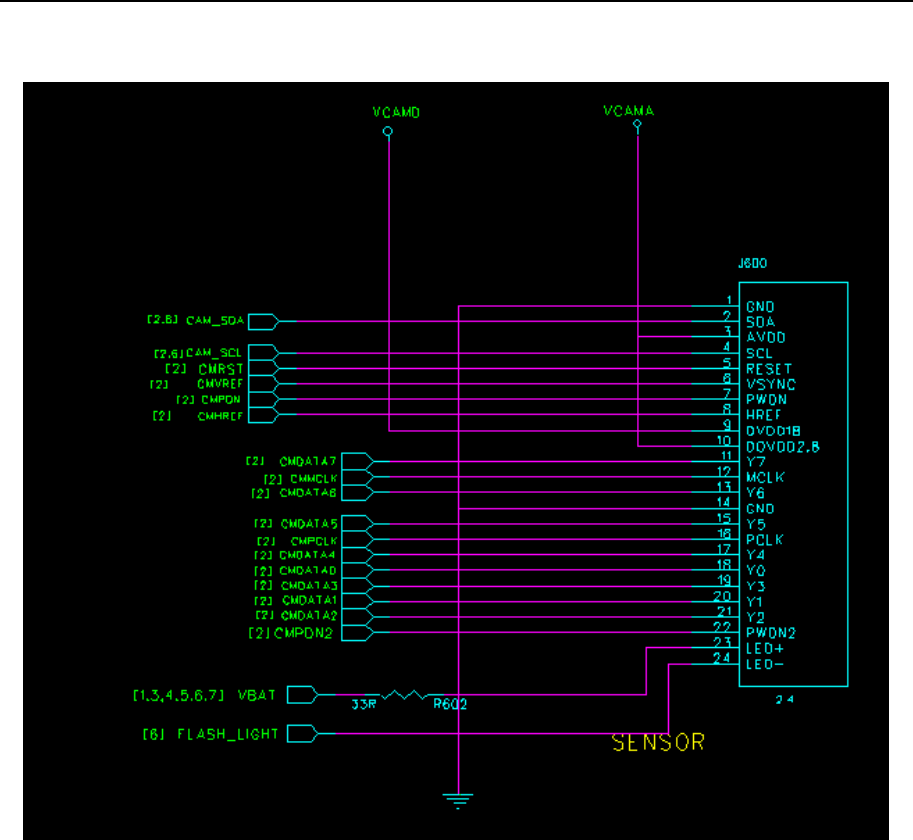The height and width of the screenshot is (840, 913).
Task: Click the 33R resistor value text
Action: (364, 704)
